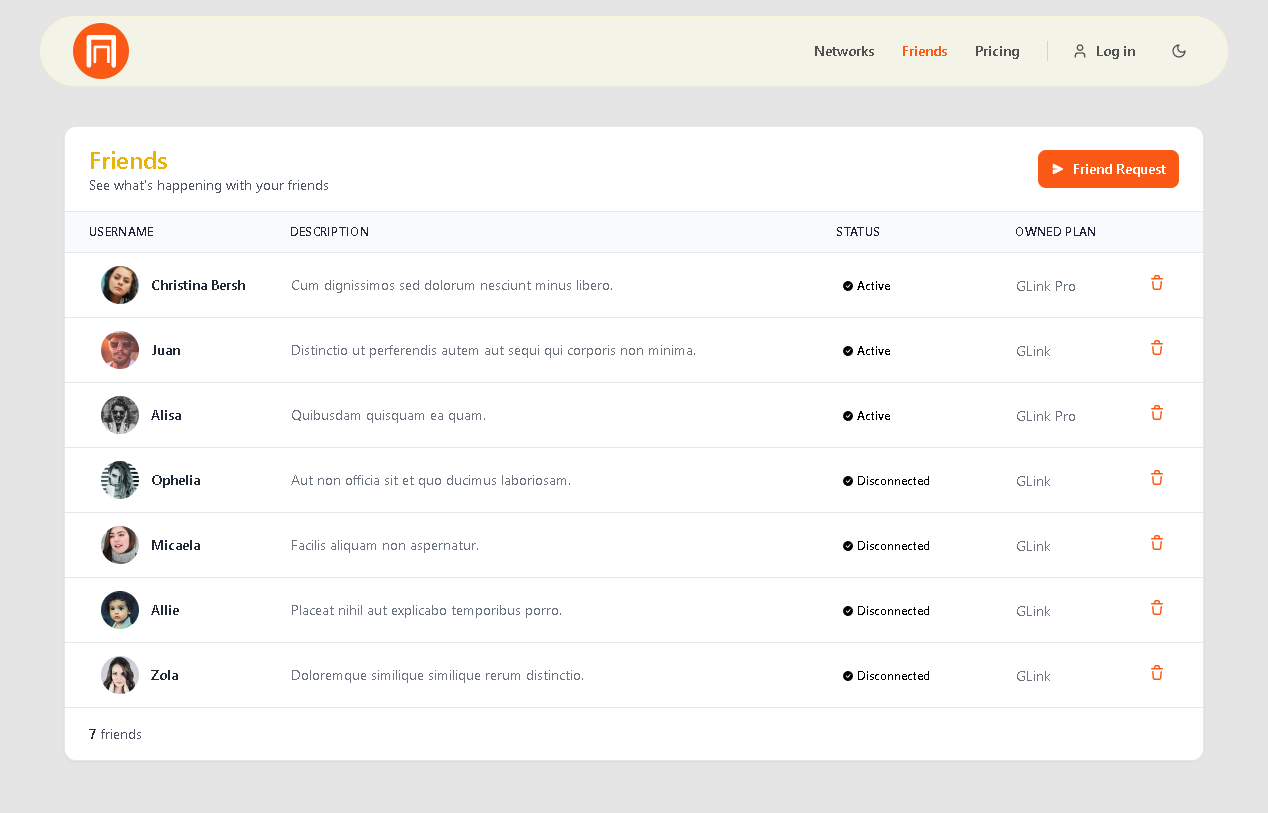Delete friend Ophelia with trash icon

click(x=1157, y=478)
